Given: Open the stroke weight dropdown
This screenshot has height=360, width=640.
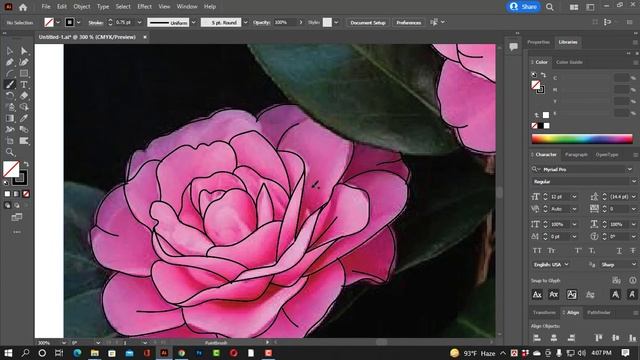Looking at the screenshot, I should [x=139, y=22].
